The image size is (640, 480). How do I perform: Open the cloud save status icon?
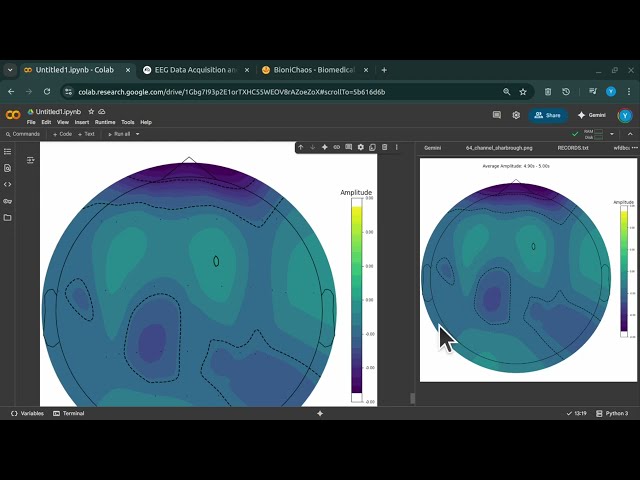102,111
